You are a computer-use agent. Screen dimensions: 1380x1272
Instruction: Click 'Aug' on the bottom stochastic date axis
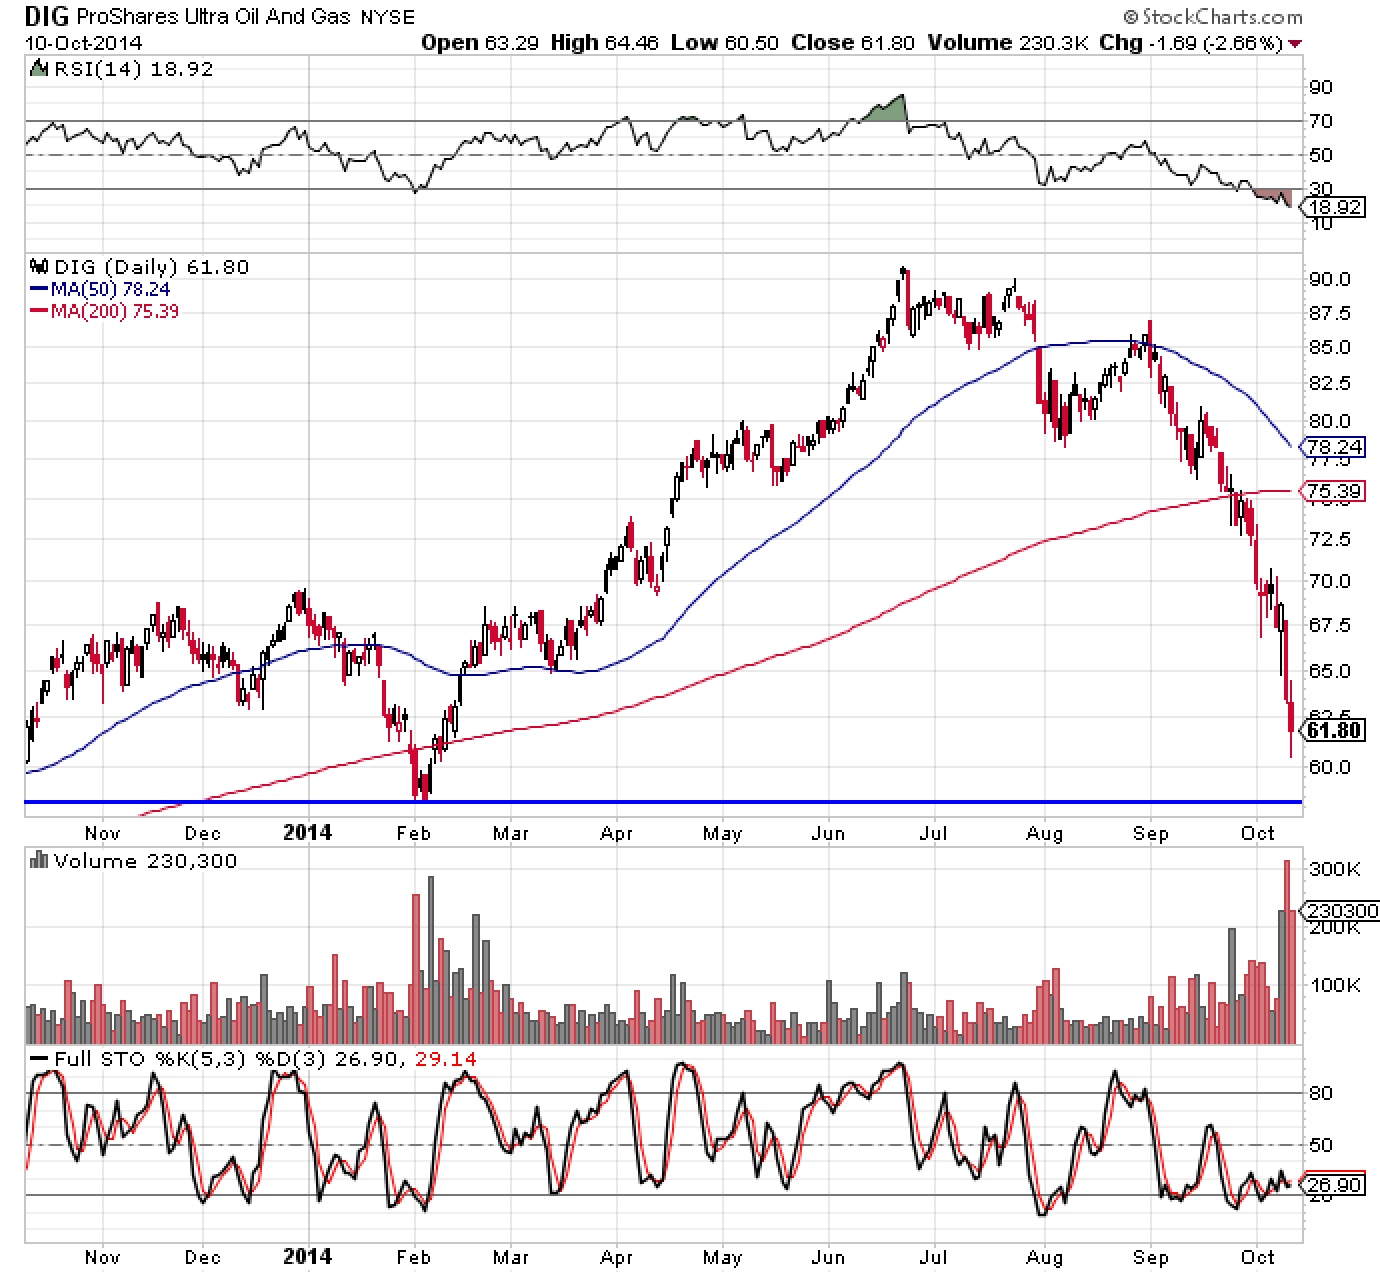pos(1045,1257)
